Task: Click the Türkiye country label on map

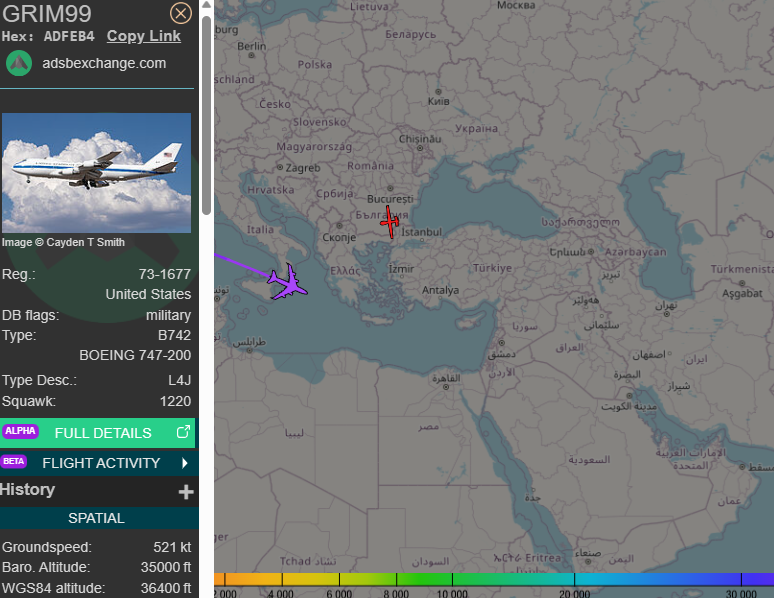Action: (492, 268)
